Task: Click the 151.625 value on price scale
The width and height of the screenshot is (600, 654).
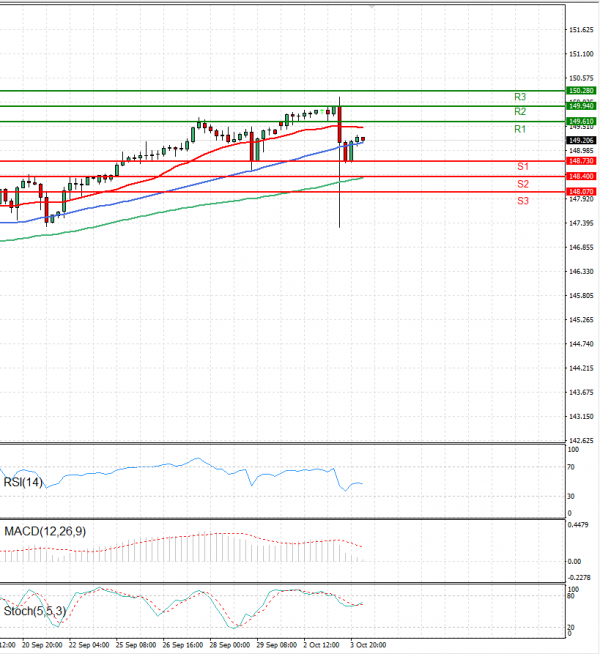Action: [581, 30]
